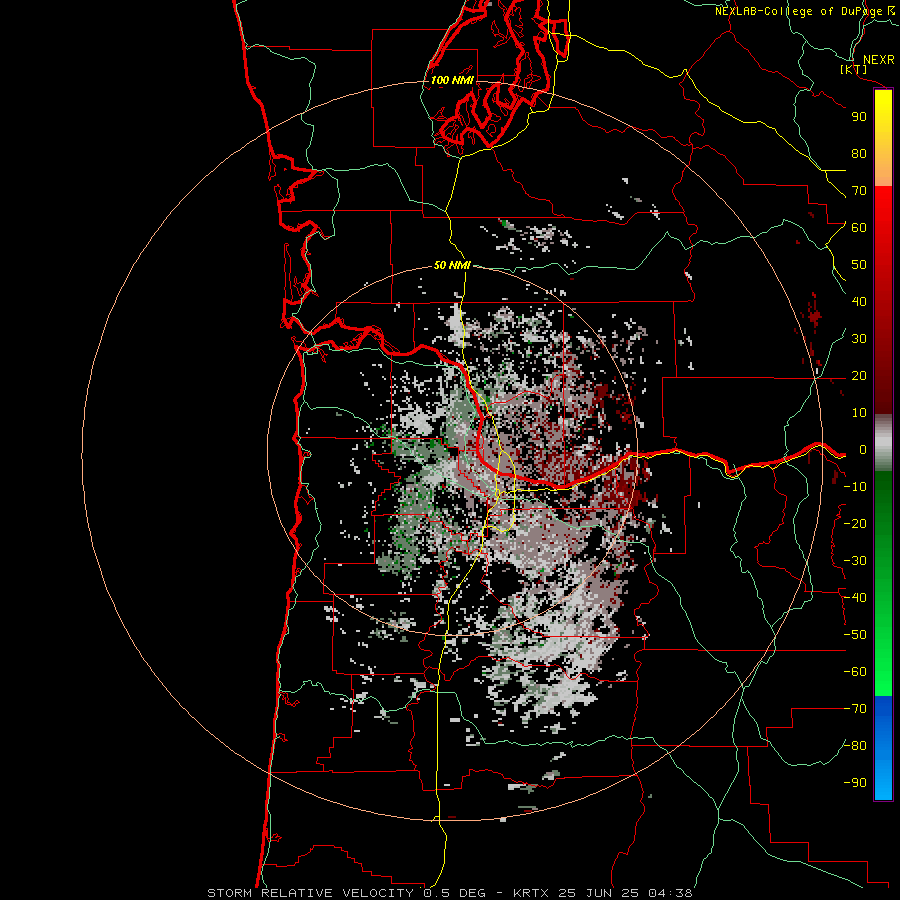Viewport: 900px width, 900px height.
Task: Select the 70 value on velocity scale
Action: click(x=859, y=191)
